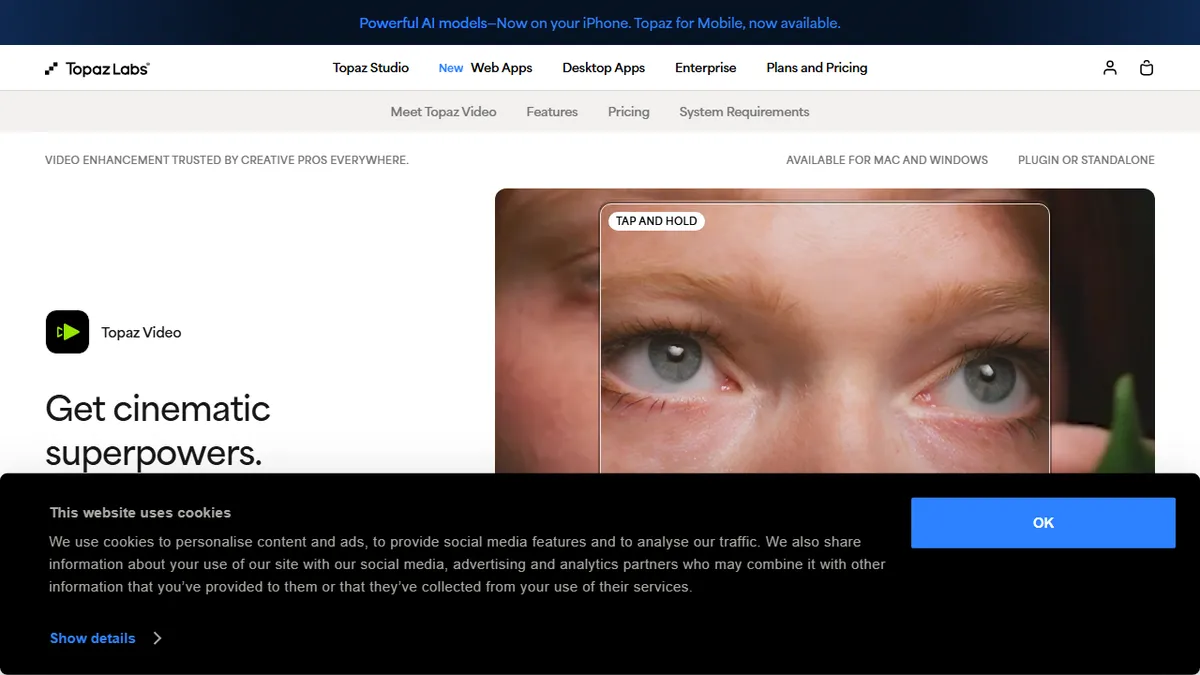This screenshot has height=675, width=1200.
Task: Open the shopping bag cart icon
Action: 1147,68
